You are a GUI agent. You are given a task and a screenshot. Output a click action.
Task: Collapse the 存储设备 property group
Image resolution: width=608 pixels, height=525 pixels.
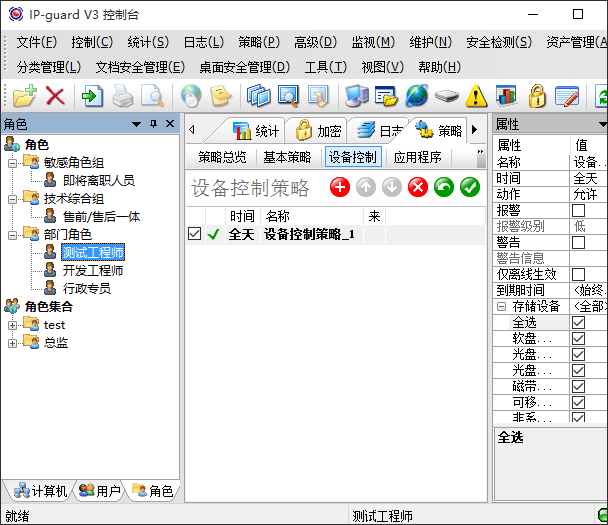pyautogui.click(x=501, y=307)
